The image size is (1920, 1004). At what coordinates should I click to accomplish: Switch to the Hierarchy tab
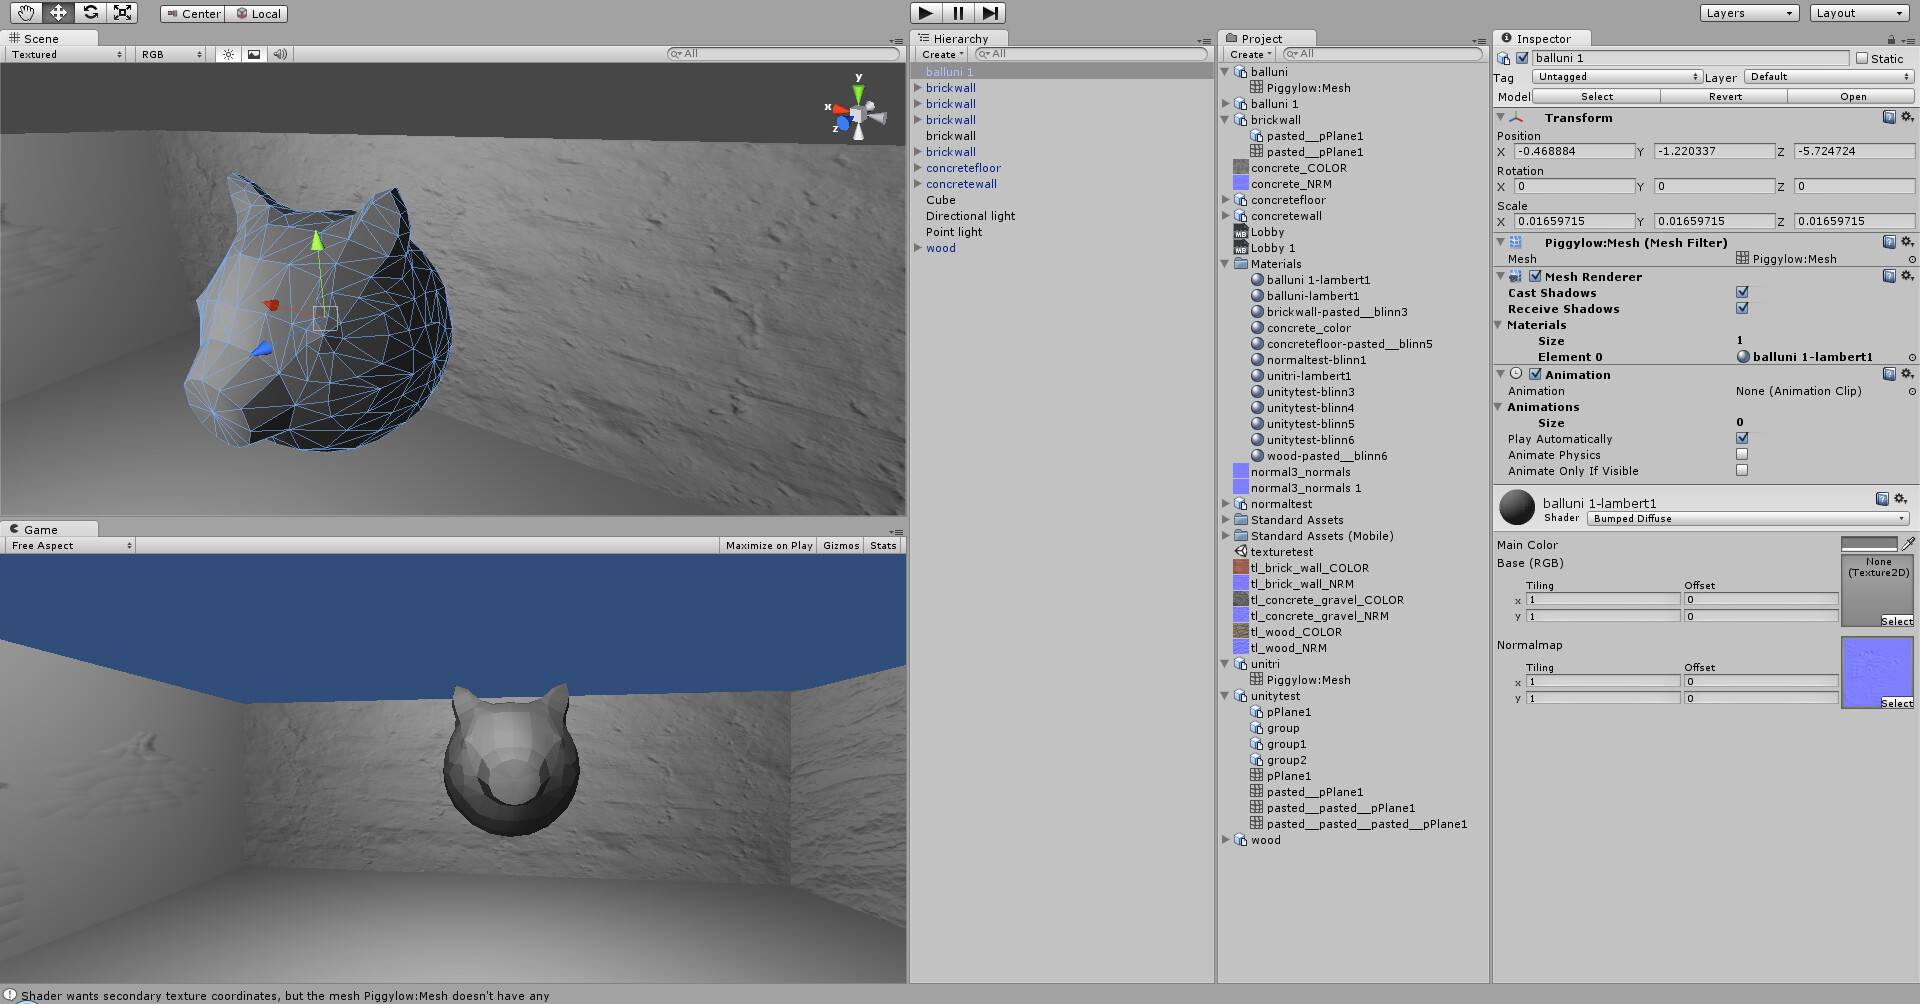[x=958, y=38]
